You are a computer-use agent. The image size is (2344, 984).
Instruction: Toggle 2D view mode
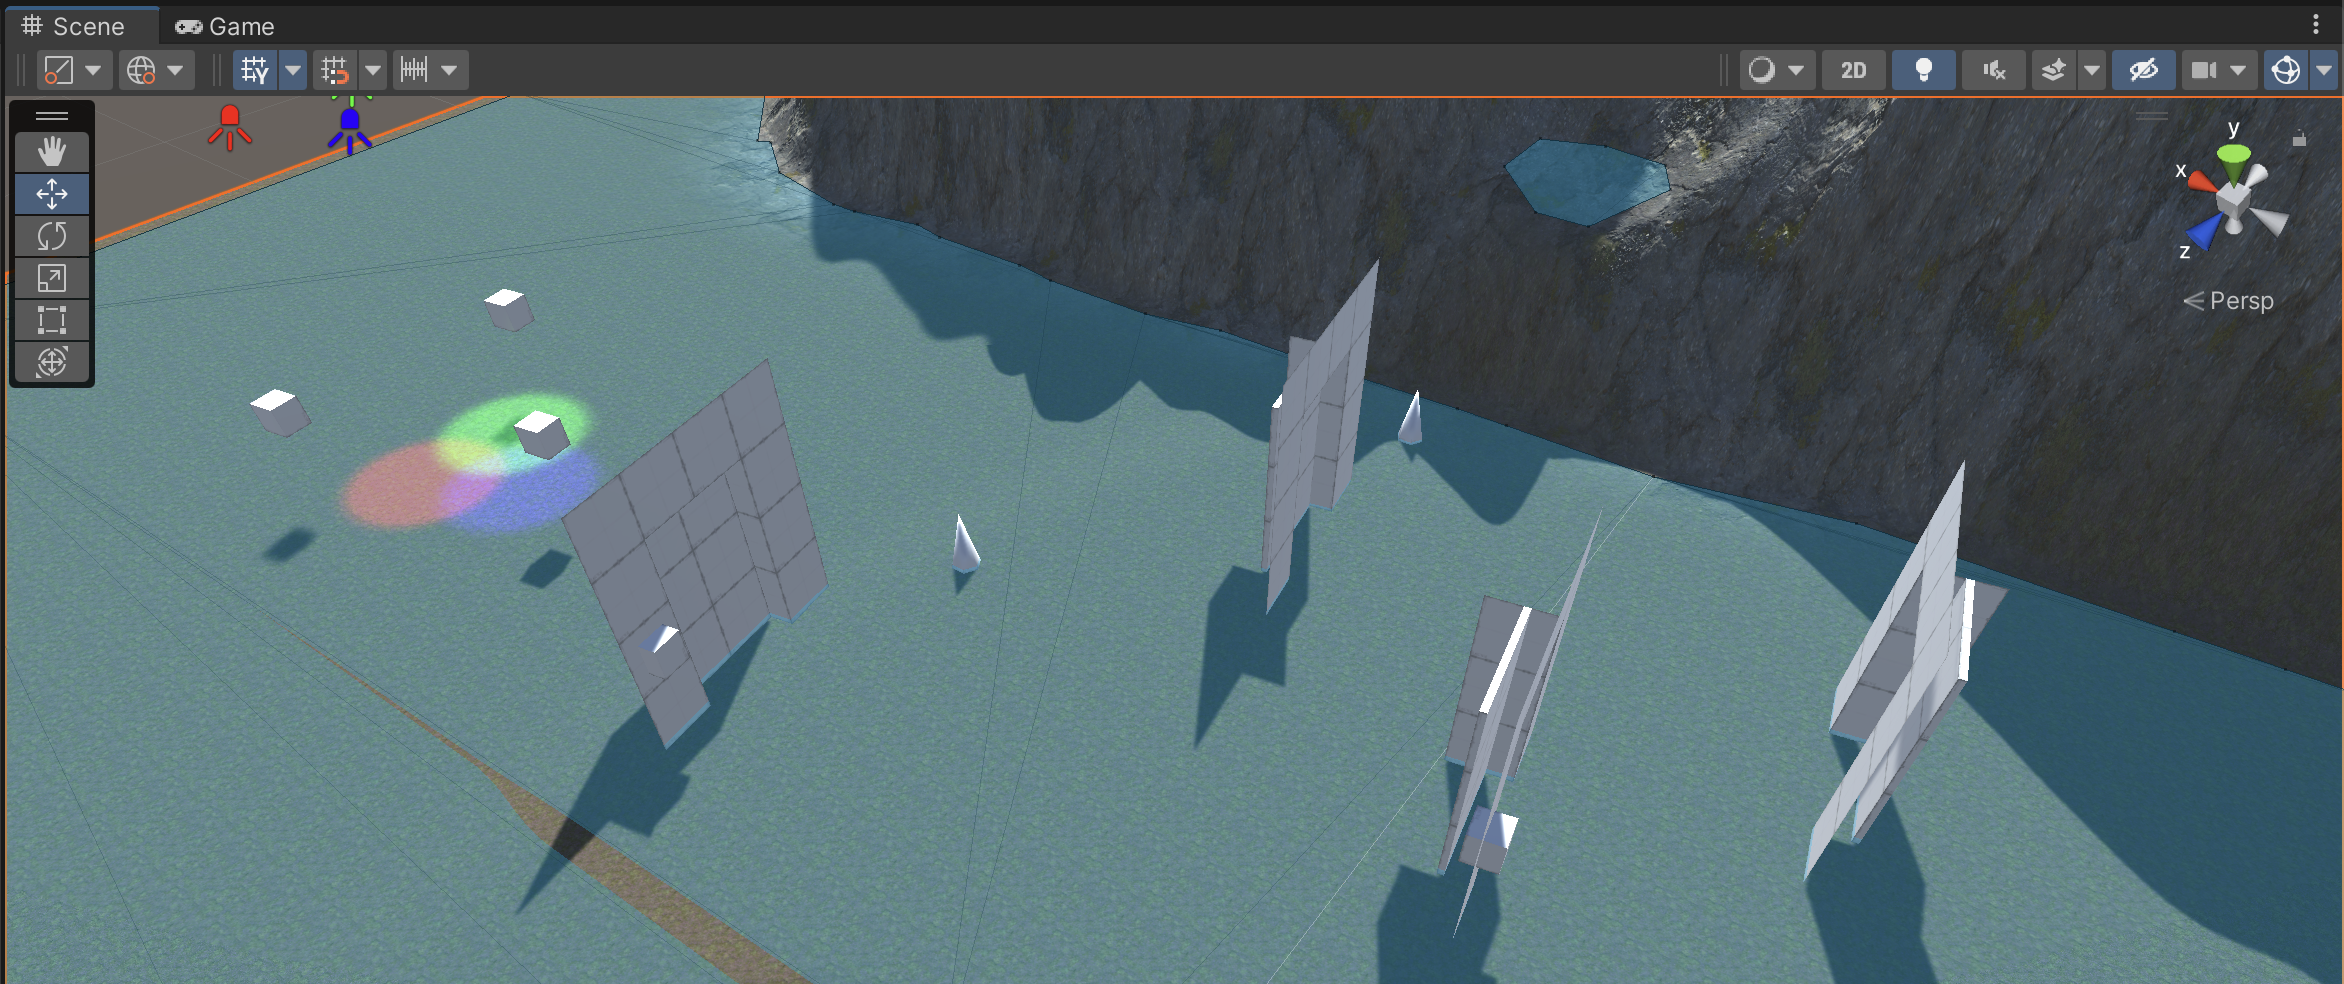(1853, 70)
